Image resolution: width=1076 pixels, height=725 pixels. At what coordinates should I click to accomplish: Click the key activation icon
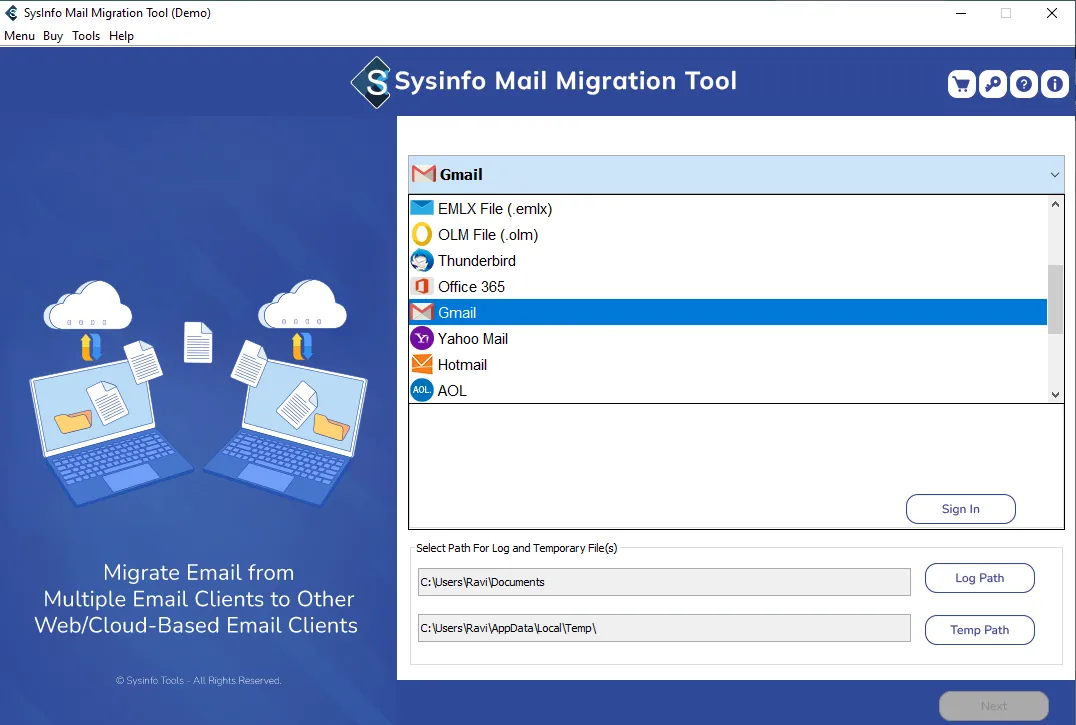click(x=992, y=84)
